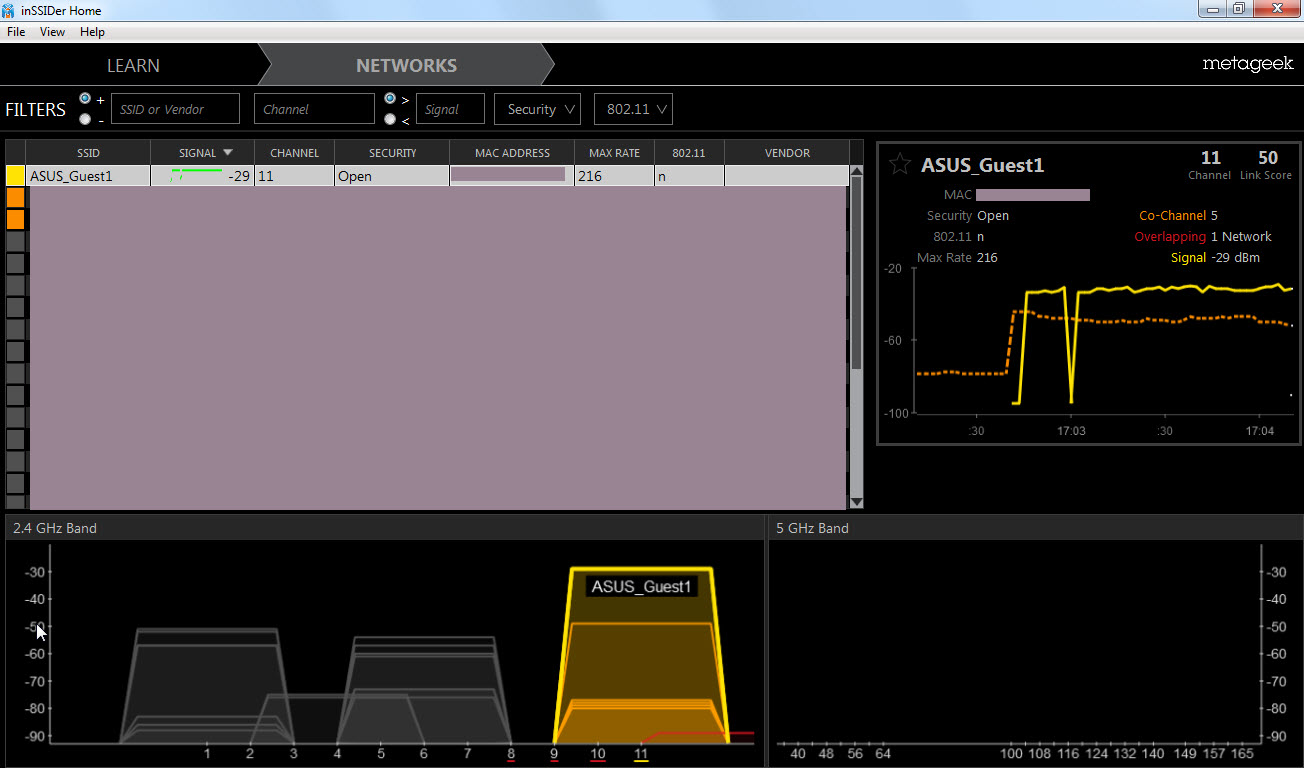The height and width of the screenshot is (768, 1304).
Task: Click channel 6 label on 2.4 GHz axis
Action: coord(424,754)
